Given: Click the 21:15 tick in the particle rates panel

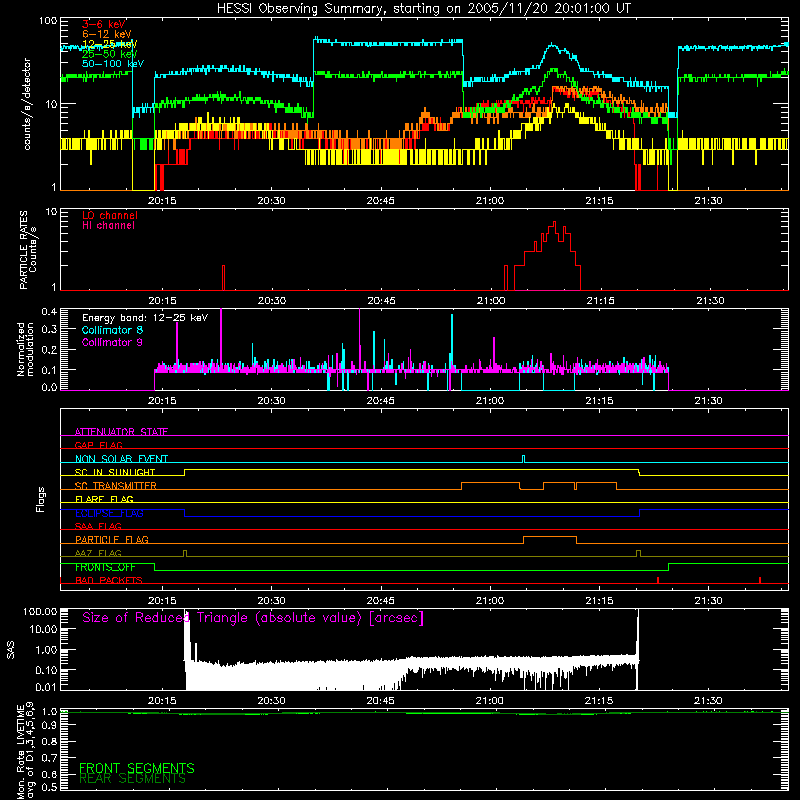Looking at the screenshot, I should [600, 301].
